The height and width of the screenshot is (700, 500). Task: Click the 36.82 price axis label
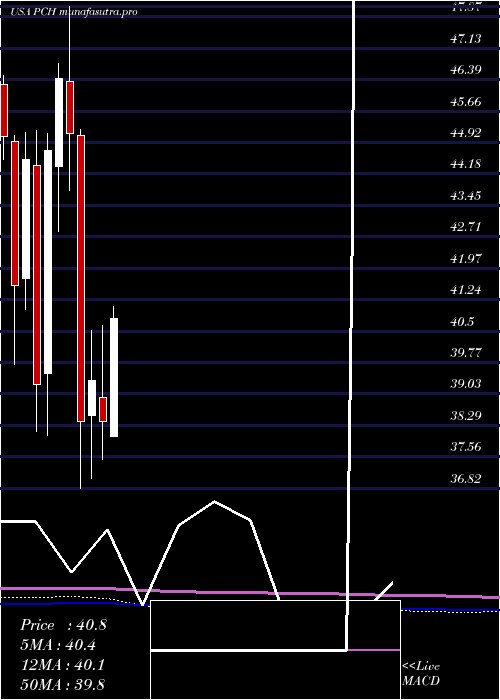click(466, 479)
